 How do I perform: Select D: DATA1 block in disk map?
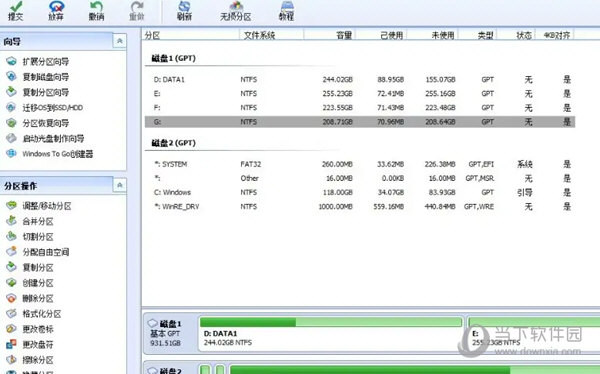[x=331, y=333]
